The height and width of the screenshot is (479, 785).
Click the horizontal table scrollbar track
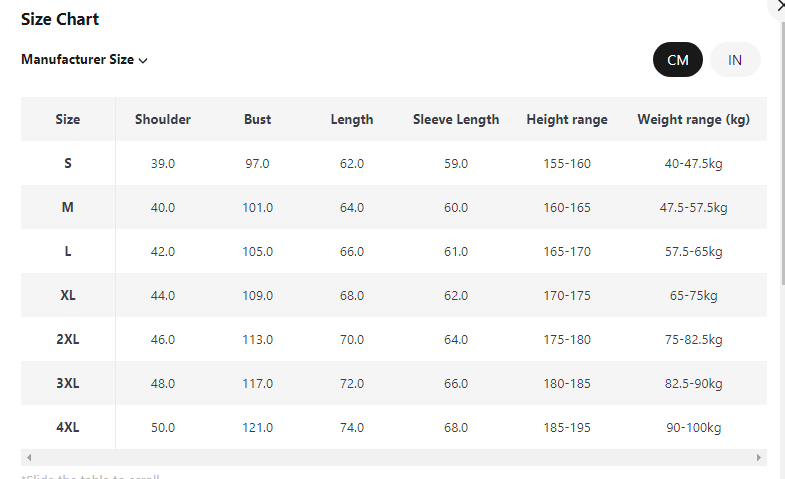pos(400,457)
